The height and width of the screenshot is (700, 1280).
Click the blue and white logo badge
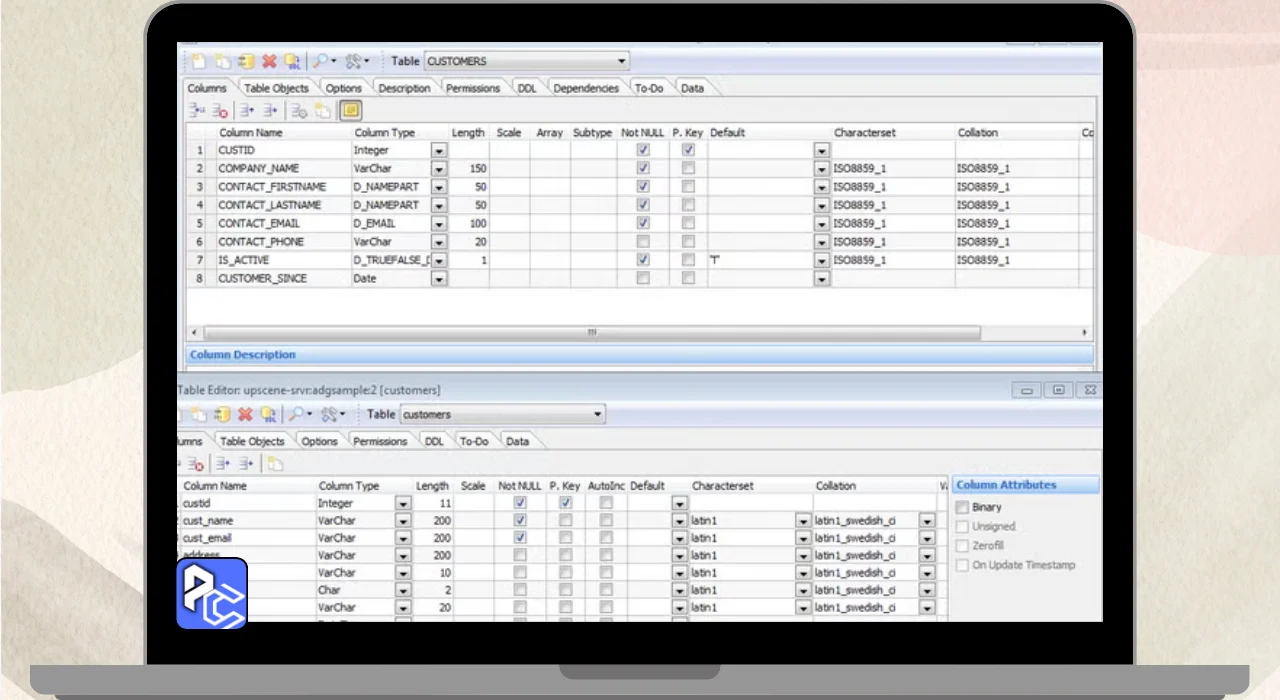click(212, 594)
